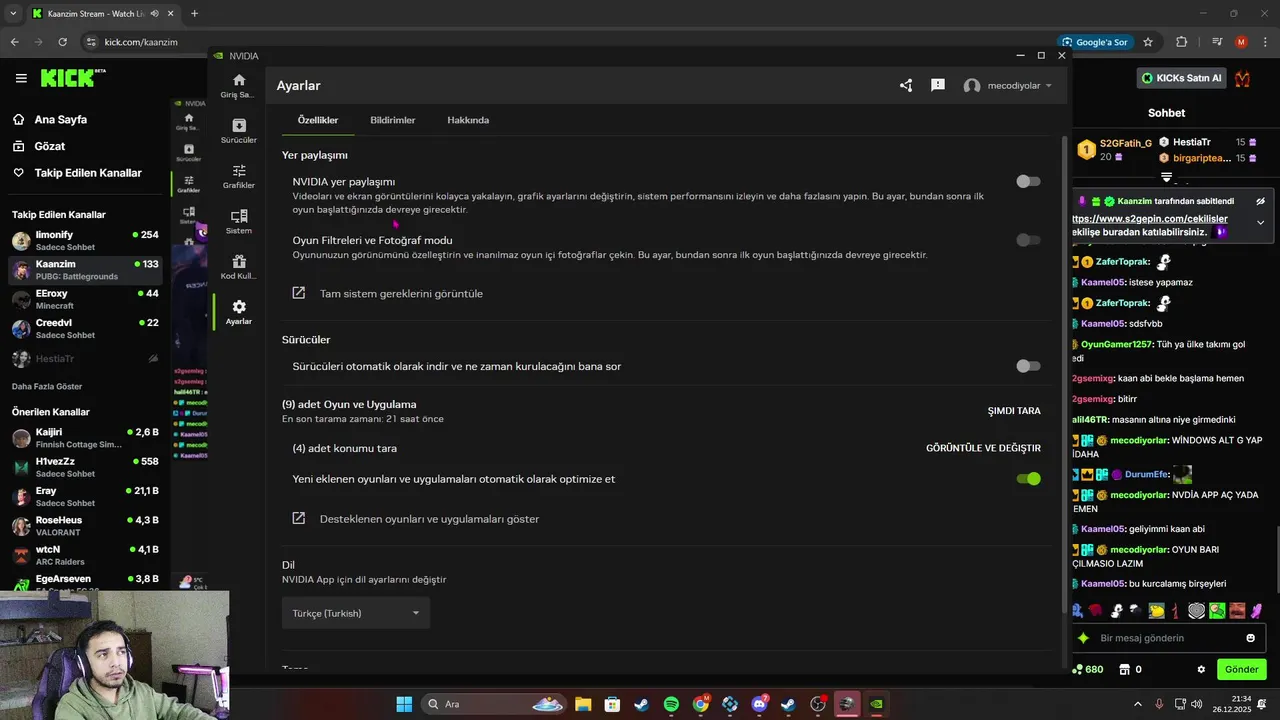This screenshot has width=1280, height=720.
Task: Unpin the pinned chat message icon
Action: click(x=1260, y=201)
